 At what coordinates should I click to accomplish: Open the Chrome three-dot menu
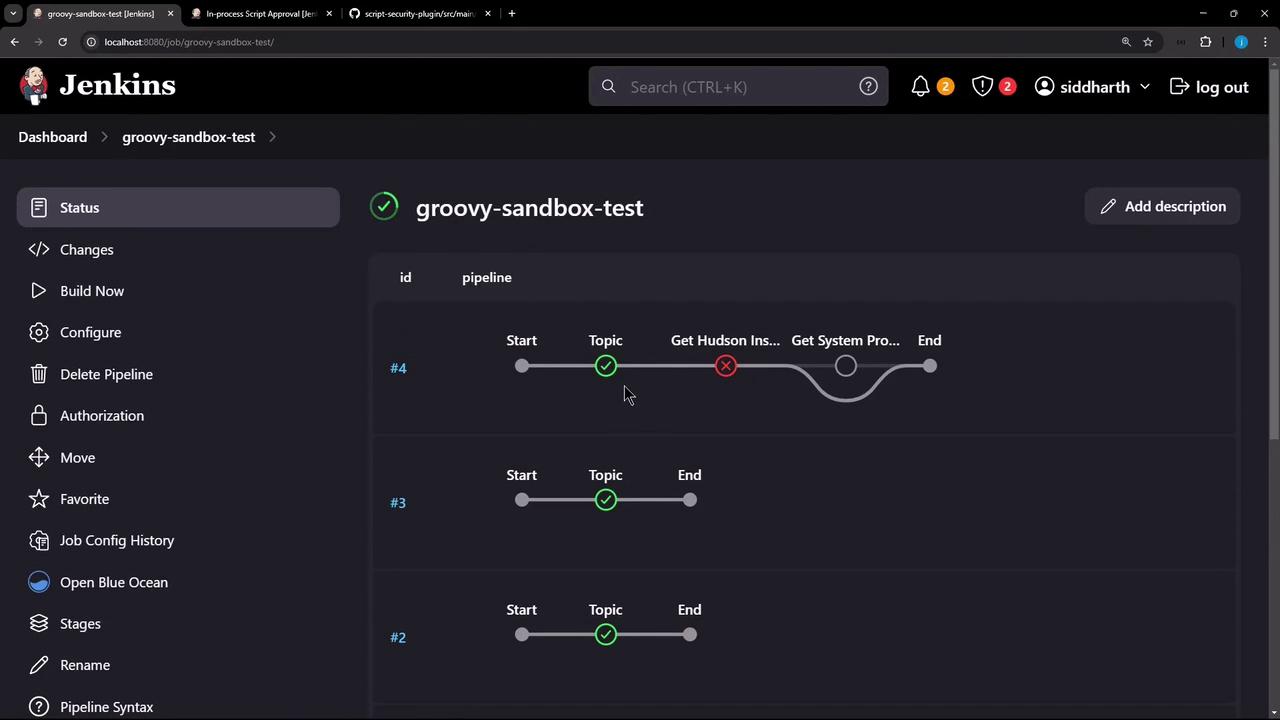pos(1265,42)
